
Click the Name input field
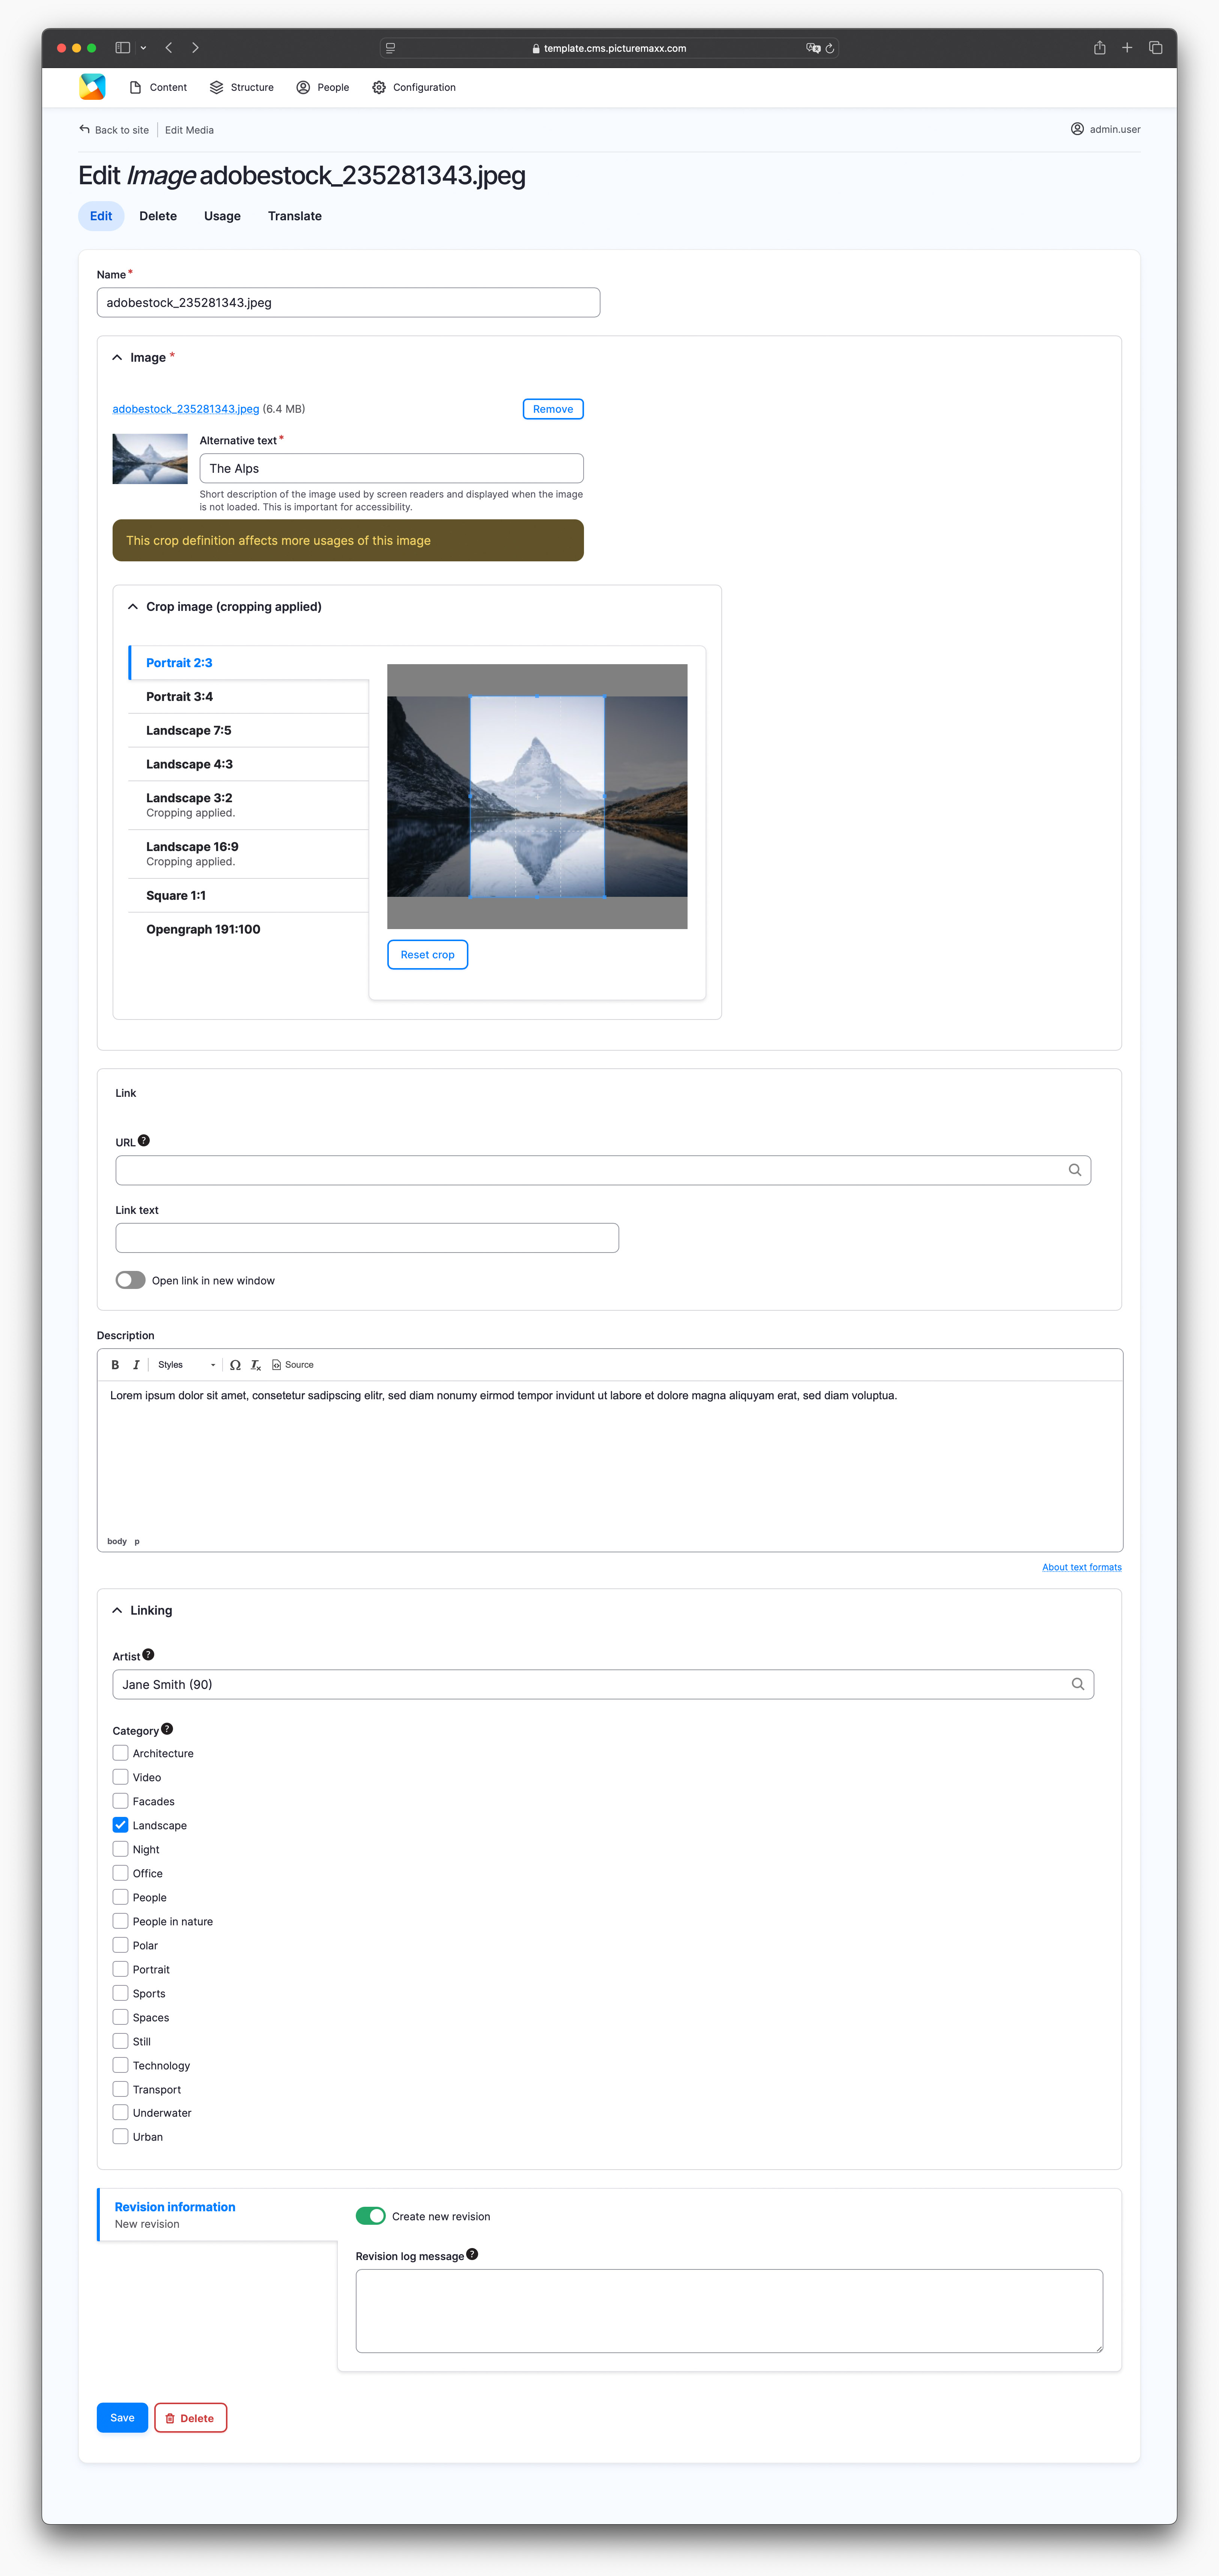[348, 302]
